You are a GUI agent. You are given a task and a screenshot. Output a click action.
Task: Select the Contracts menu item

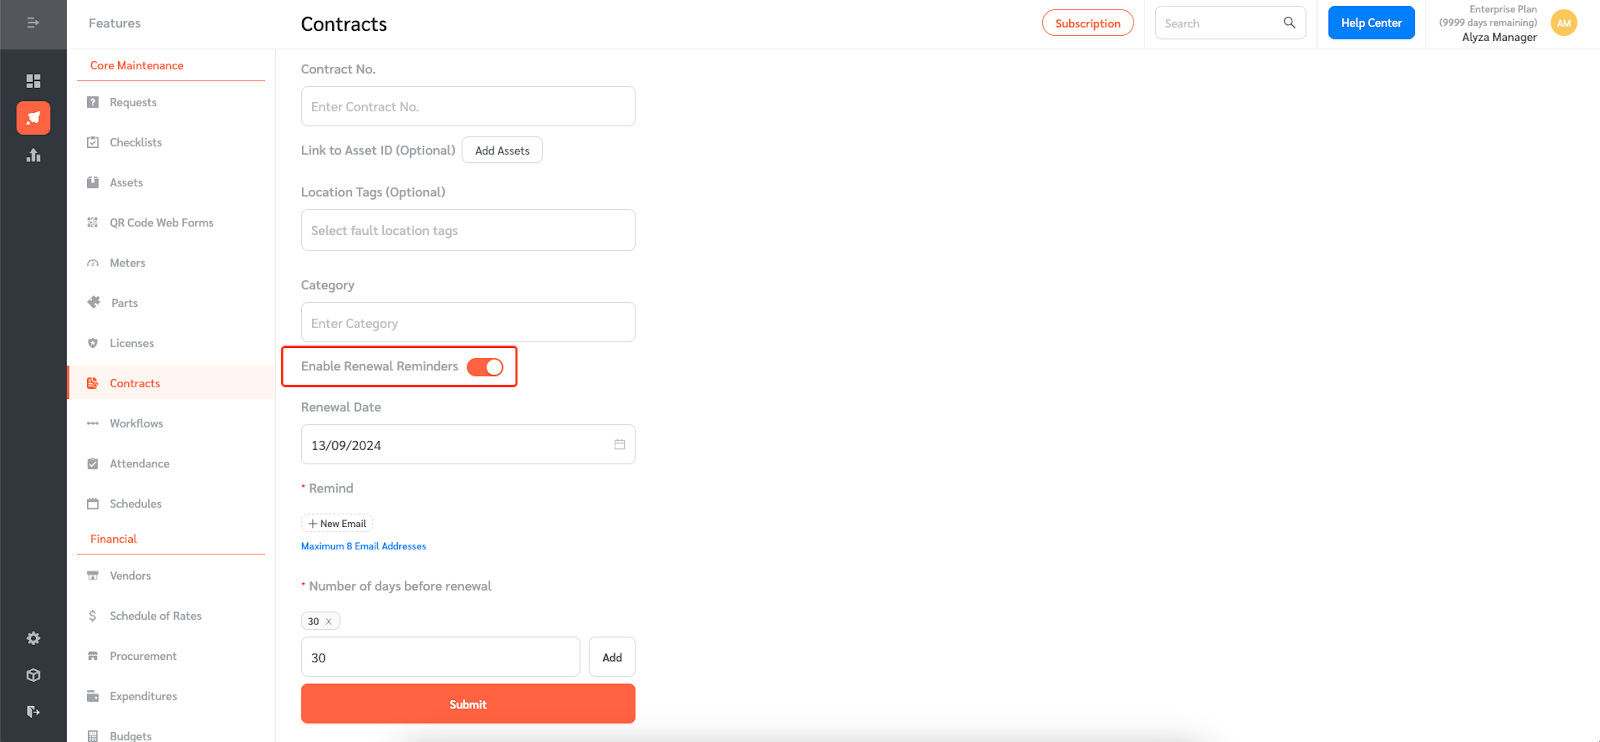point(135,383)
